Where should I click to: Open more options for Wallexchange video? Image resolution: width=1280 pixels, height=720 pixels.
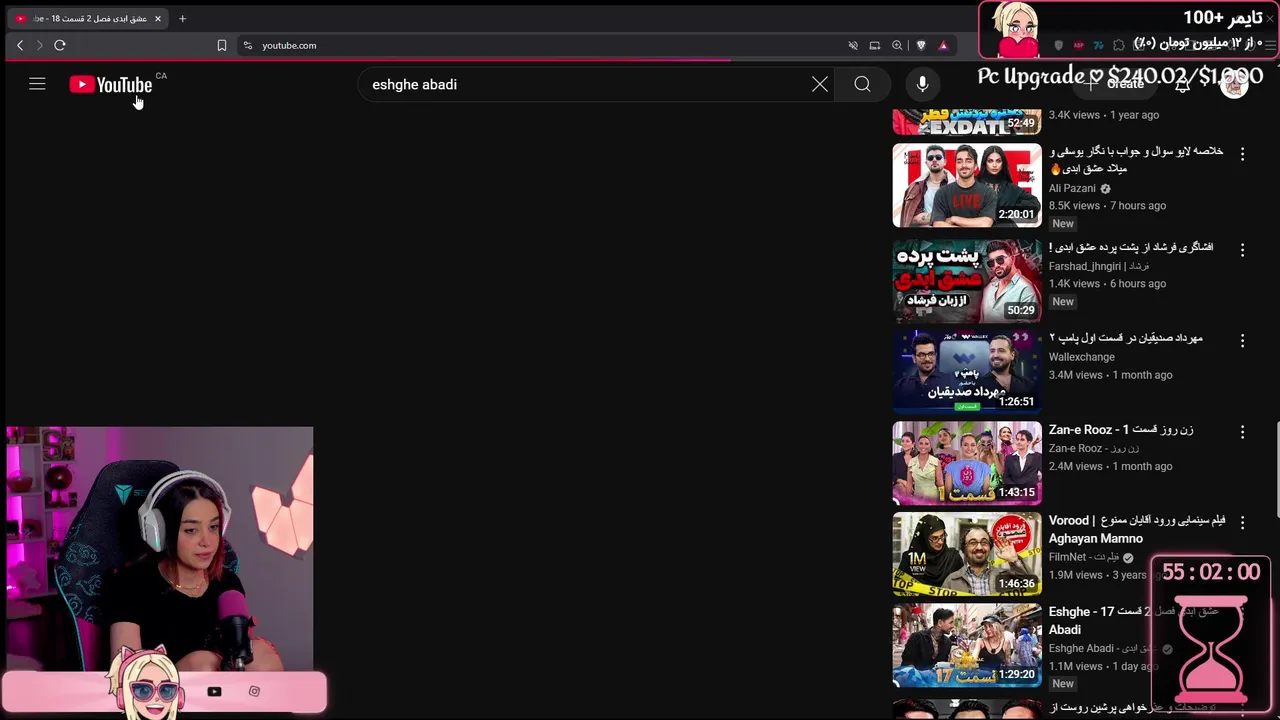1242,340
